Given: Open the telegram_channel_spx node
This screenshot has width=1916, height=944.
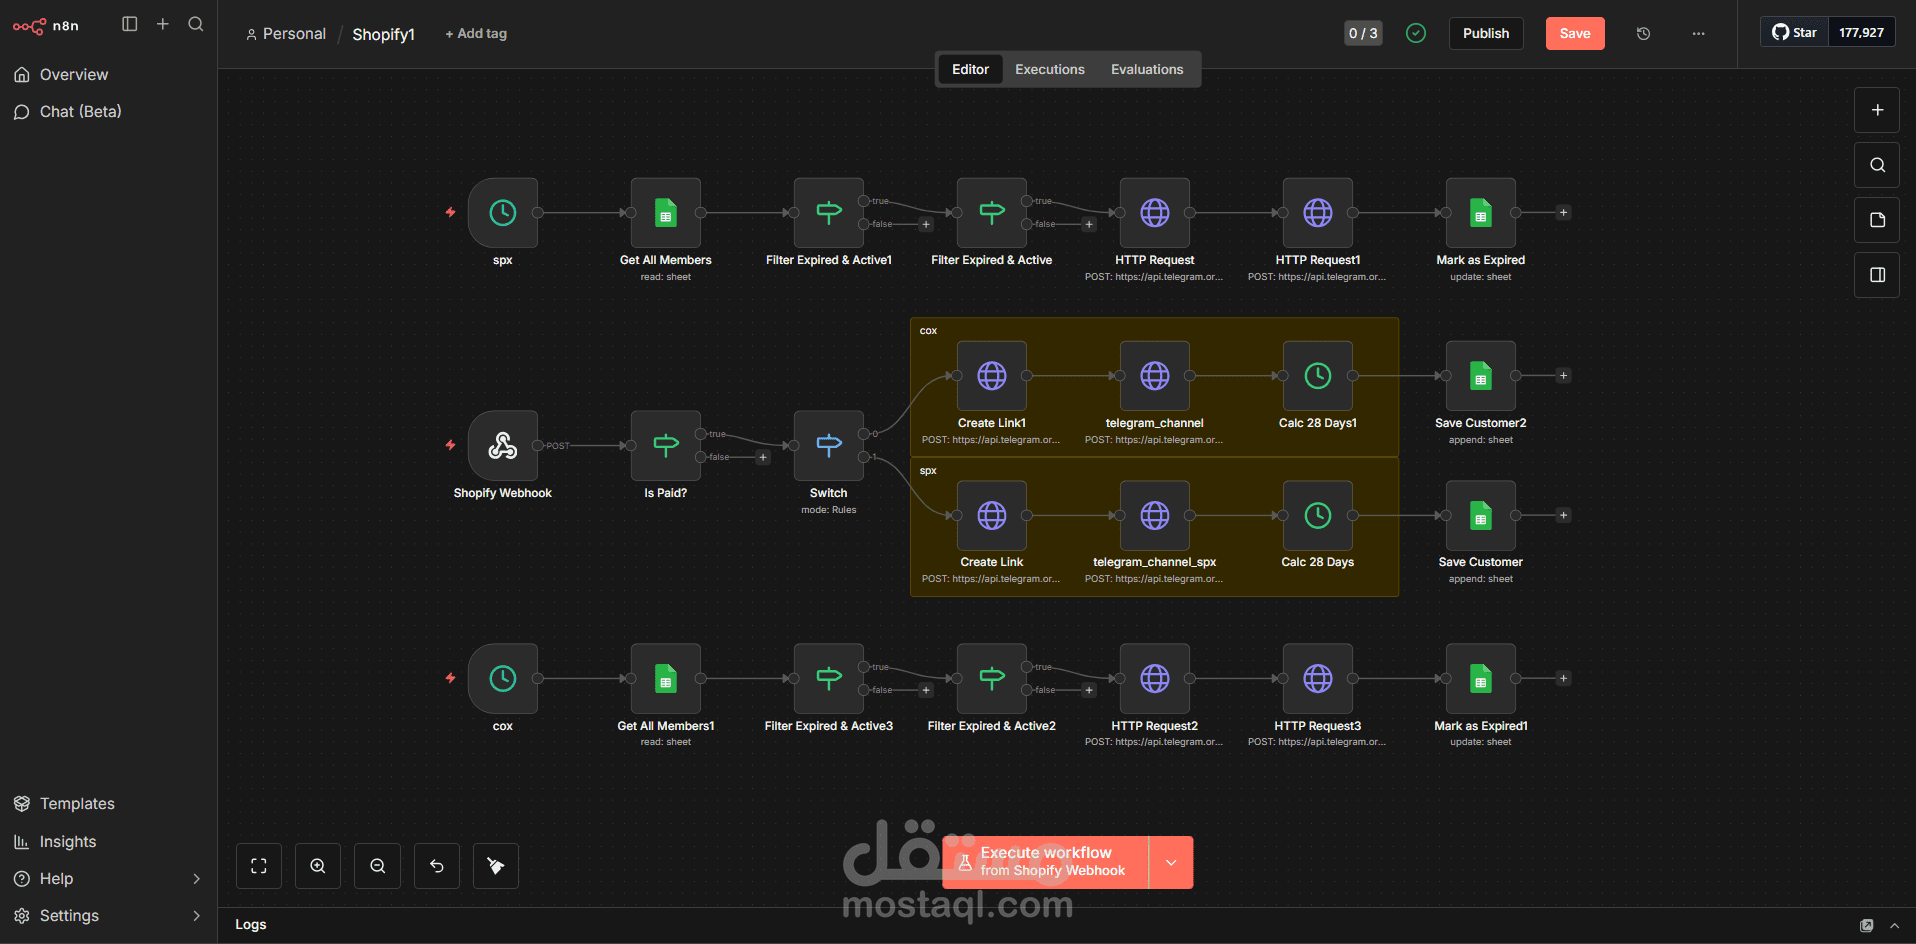Looking at the screenshot, I should [x=1154, y=515].
